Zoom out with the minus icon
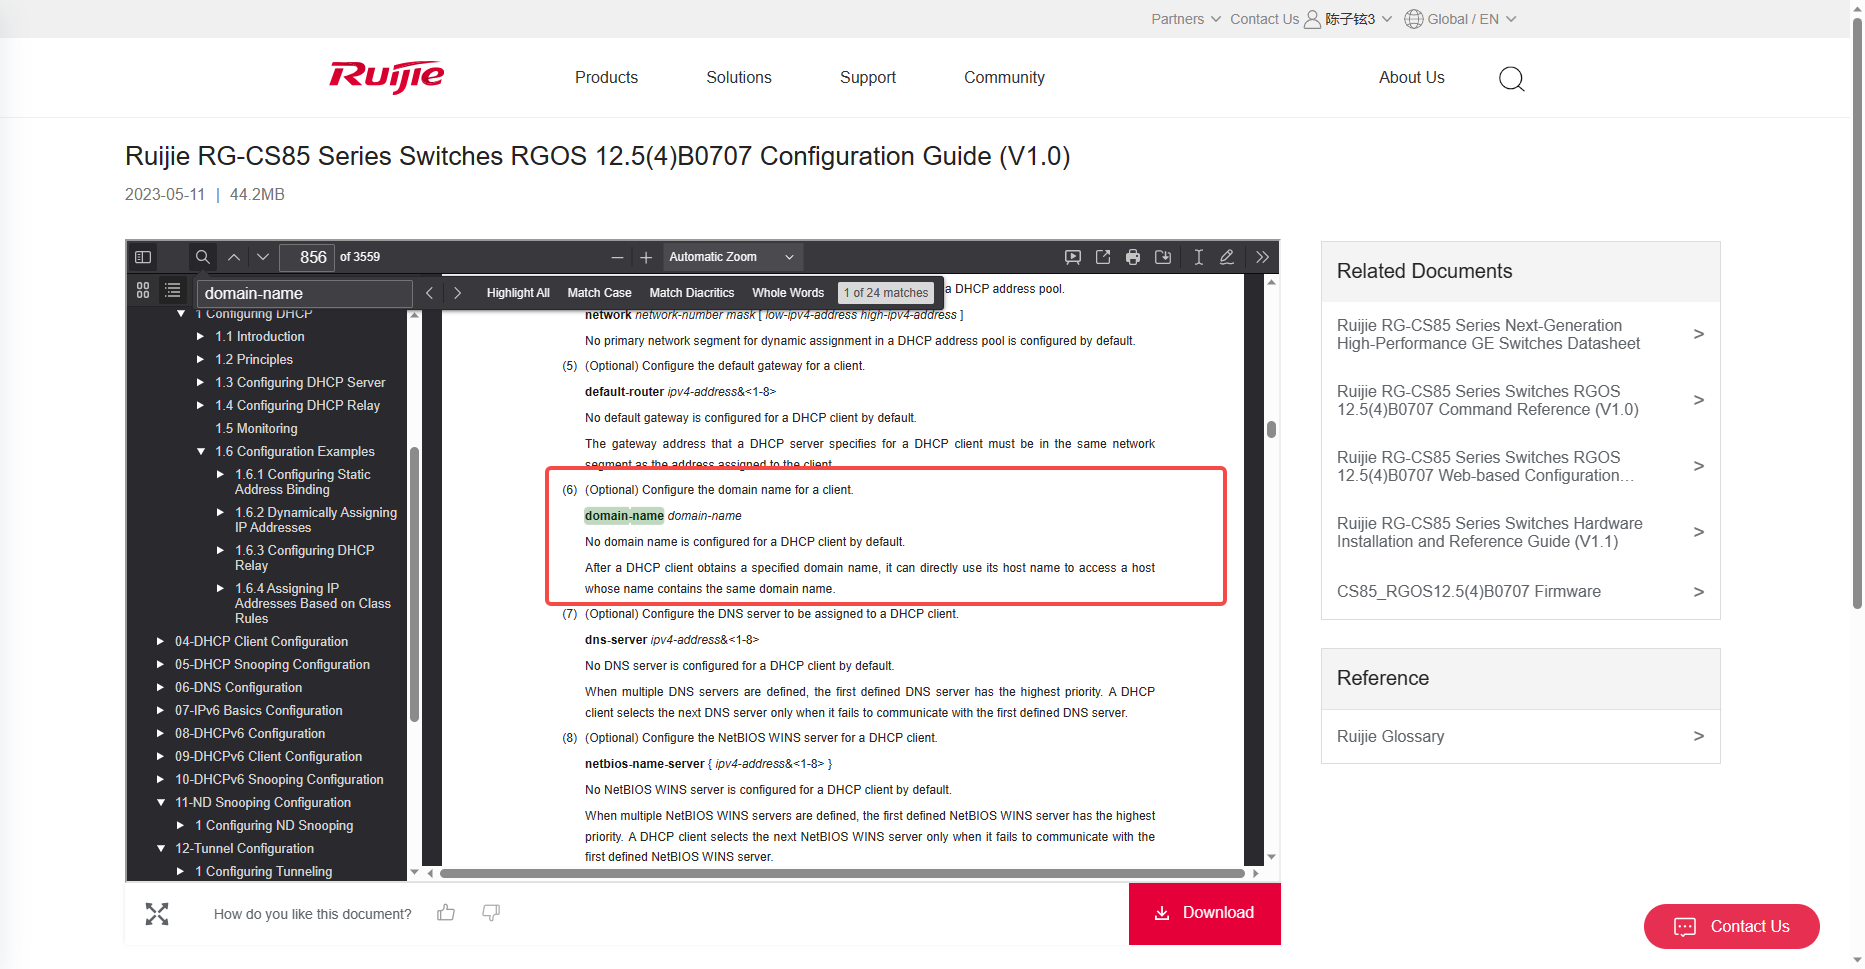The height and width of the screenshot is (969, 1865). pos(617,257)
